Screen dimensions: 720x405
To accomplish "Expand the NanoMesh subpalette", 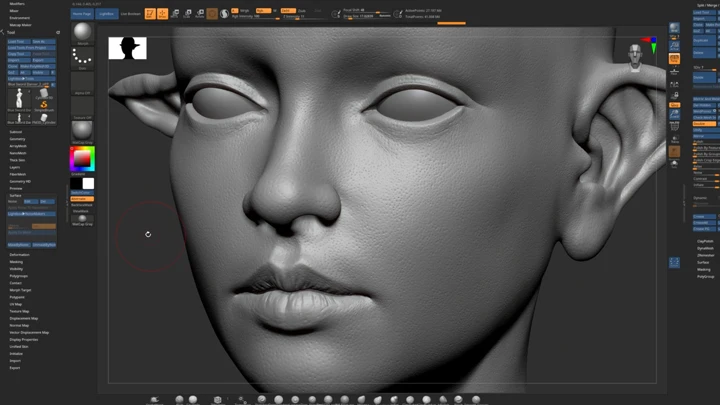I will click(x=18, y=153).
